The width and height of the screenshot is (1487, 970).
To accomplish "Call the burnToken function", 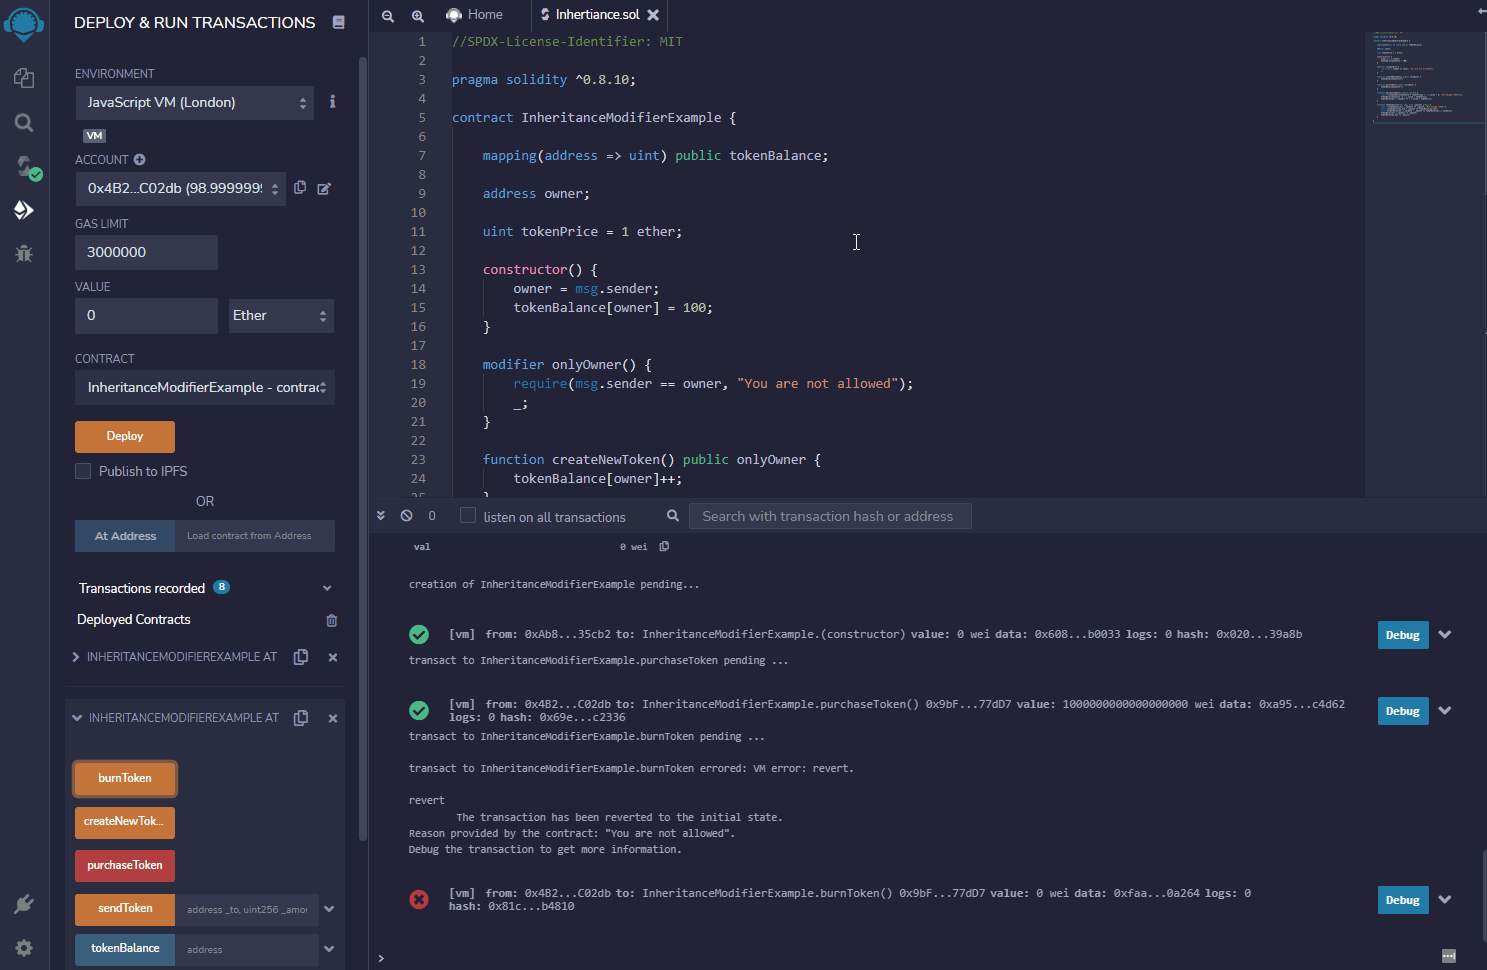I will click(125, 778).
